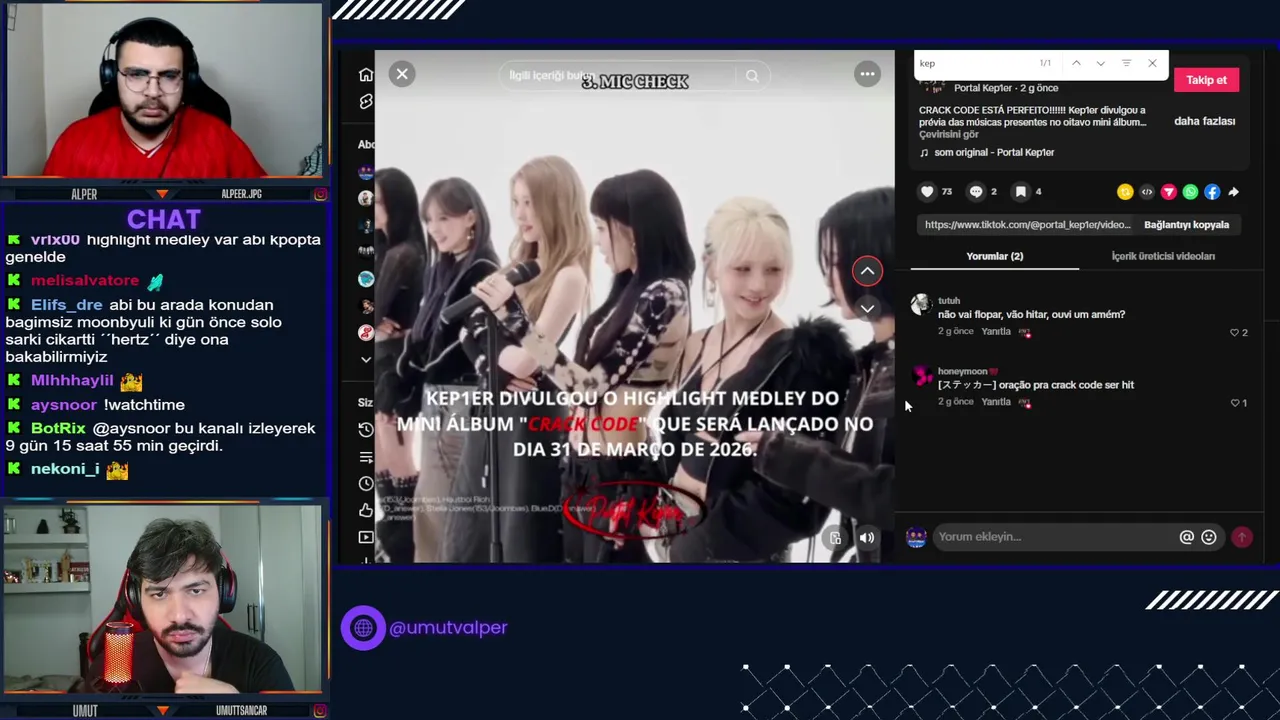Click the 'kep' find-in-page field
Viewport: 1280px width, 720px height.
975,63
